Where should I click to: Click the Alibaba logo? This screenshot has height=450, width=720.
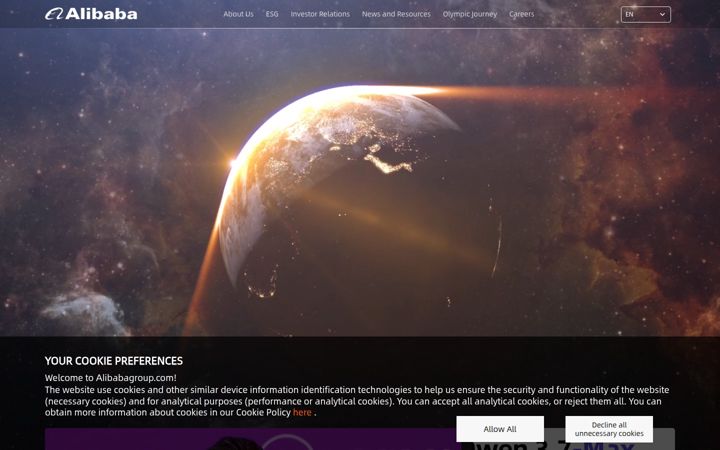point(91,14)
